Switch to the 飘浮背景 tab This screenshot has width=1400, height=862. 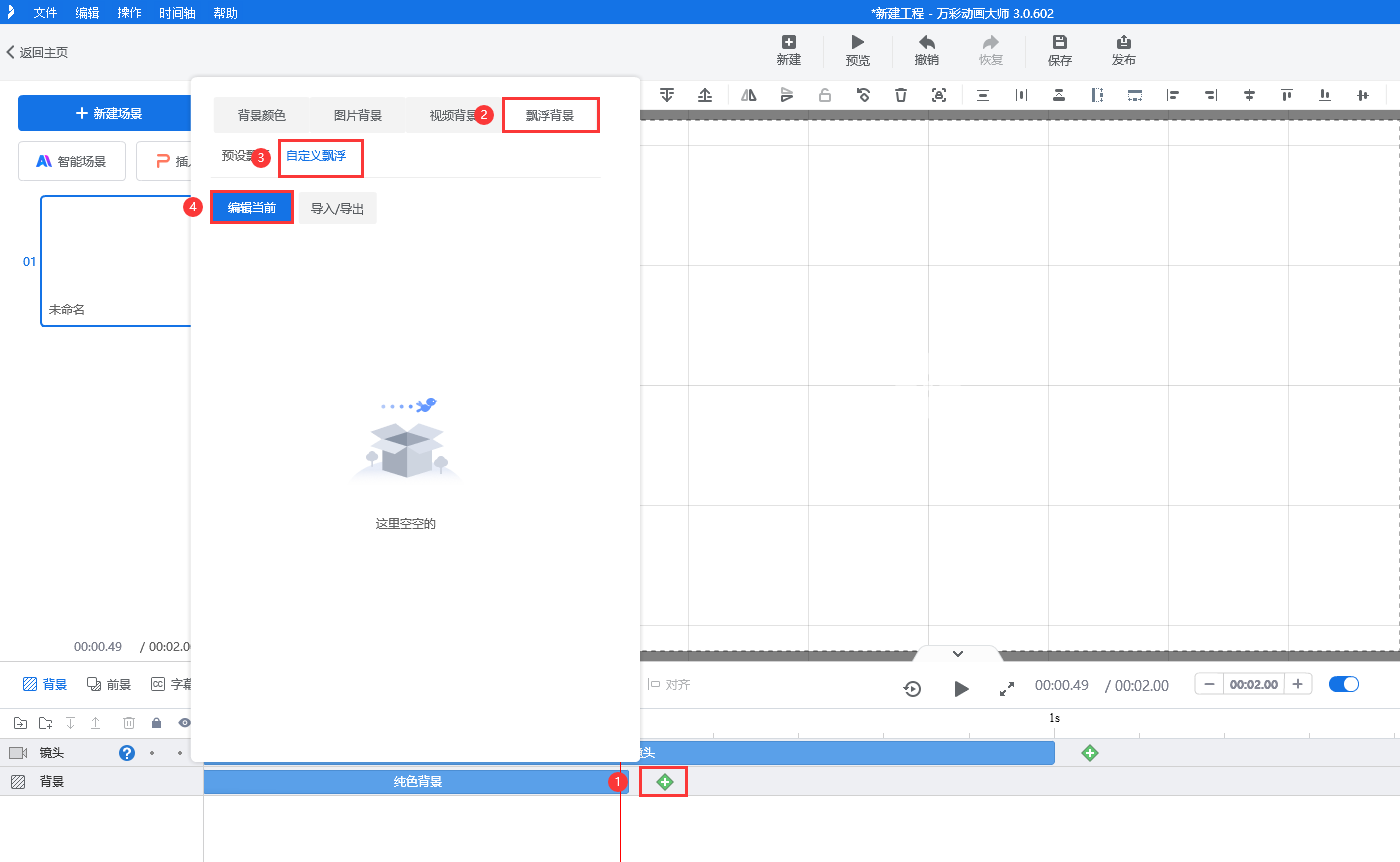click(550, 115)
